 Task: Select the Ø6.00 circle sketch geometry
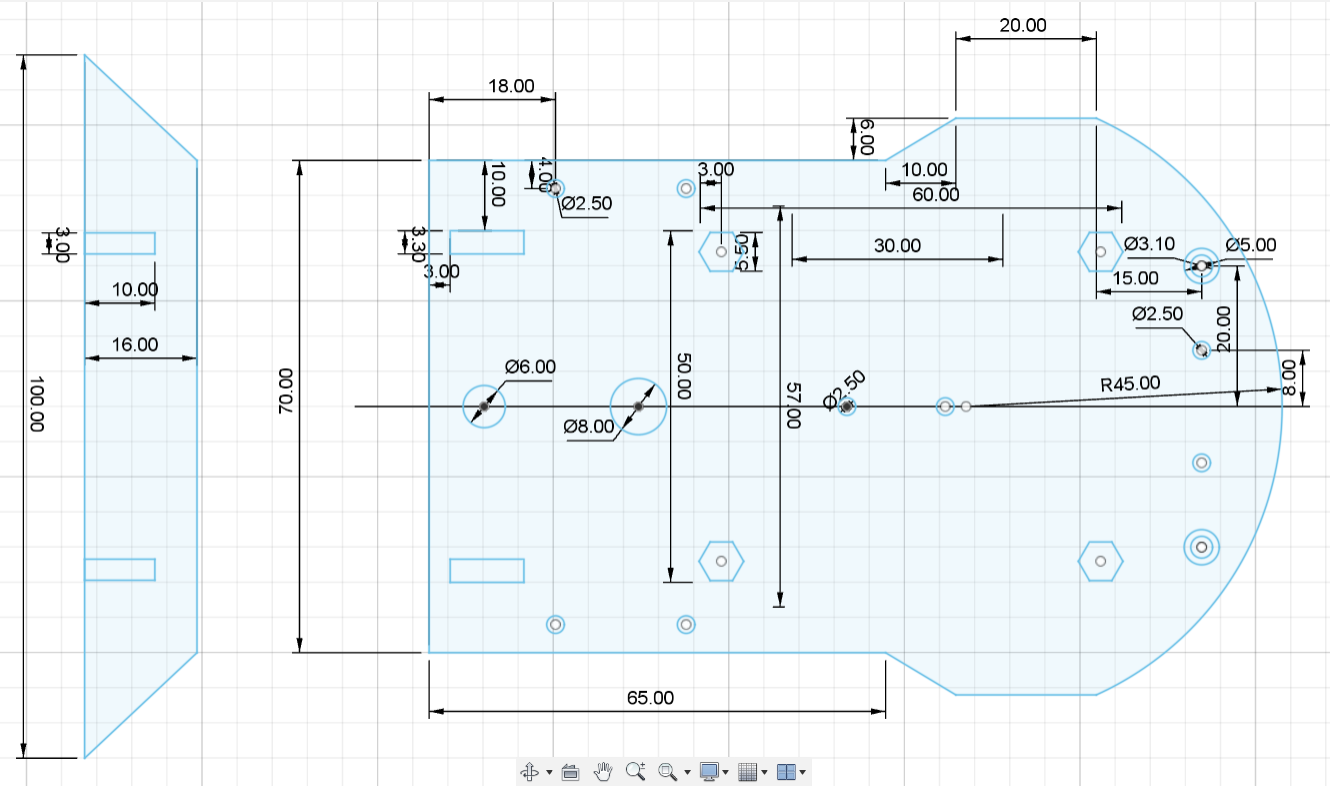[484, 406]
